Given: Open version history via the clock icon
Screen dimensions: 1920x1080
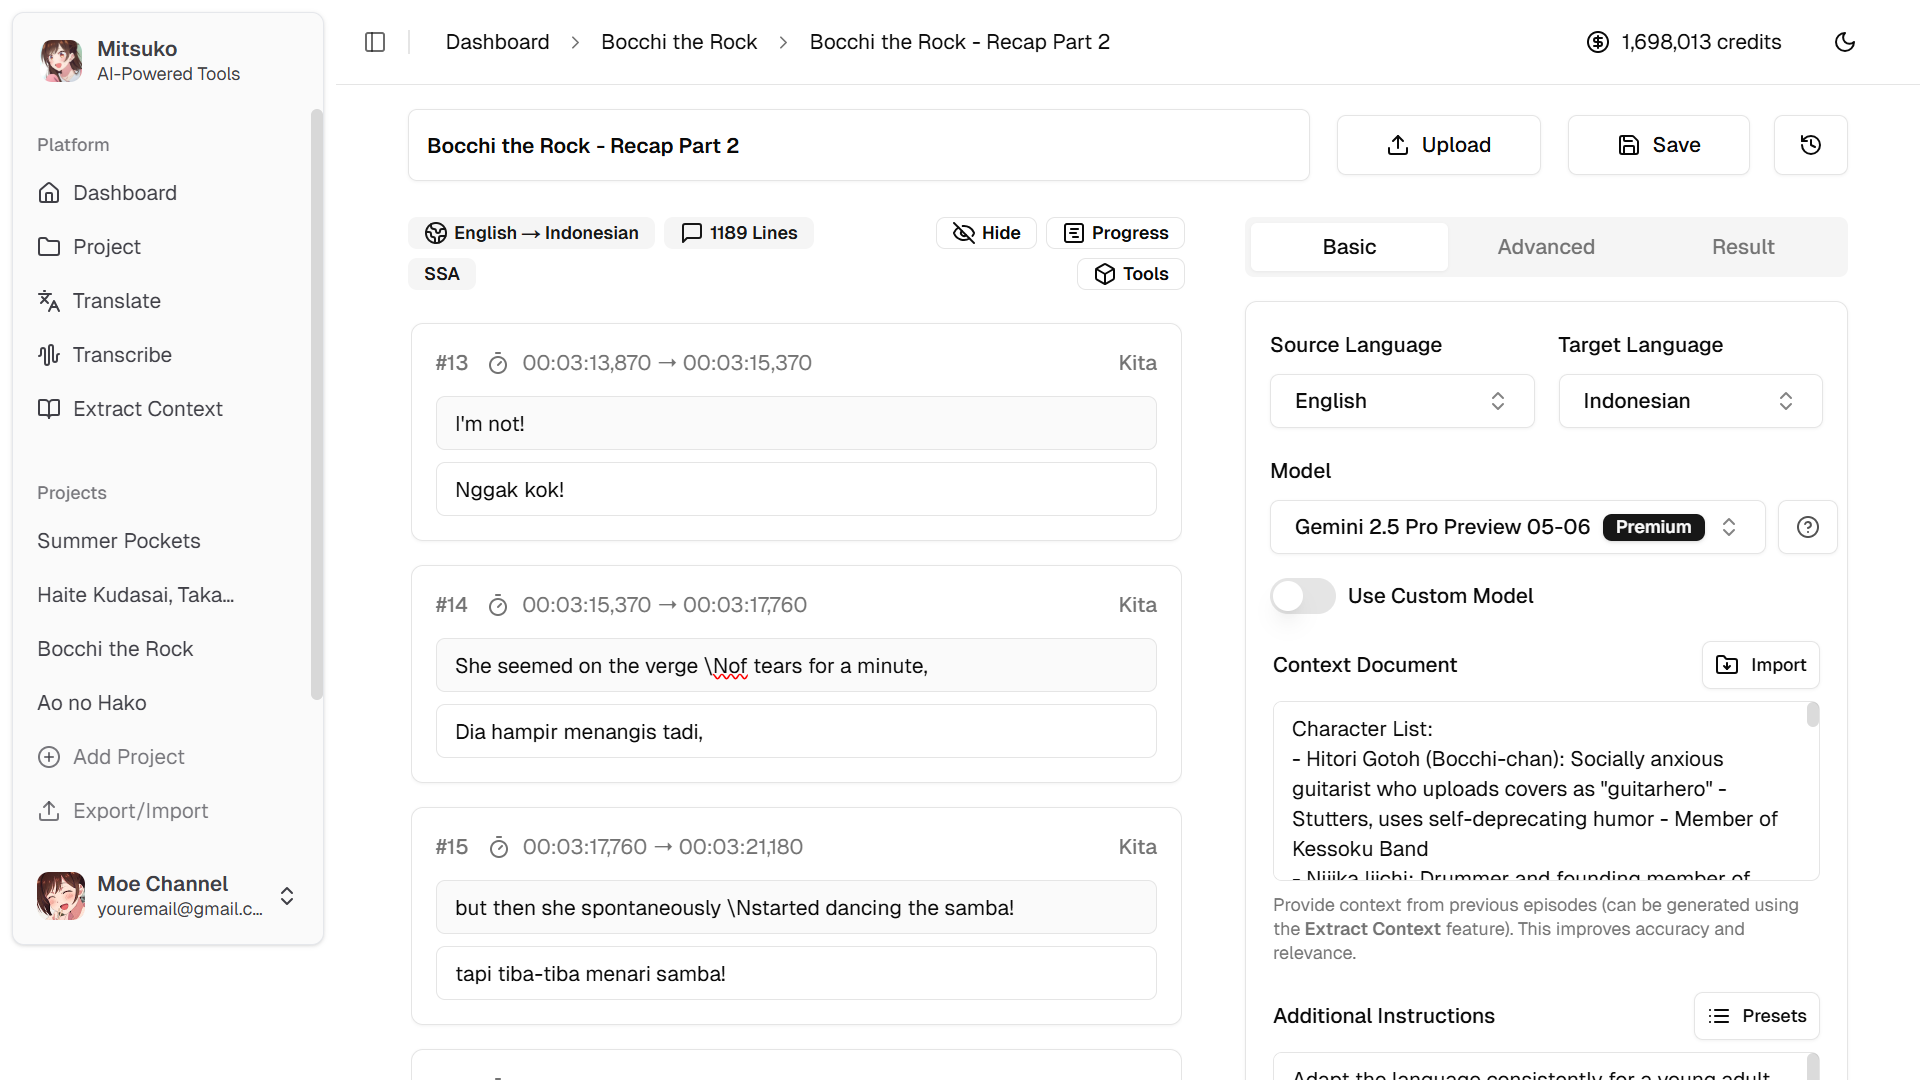Looking at the screenshot, I should [1810, 144].
